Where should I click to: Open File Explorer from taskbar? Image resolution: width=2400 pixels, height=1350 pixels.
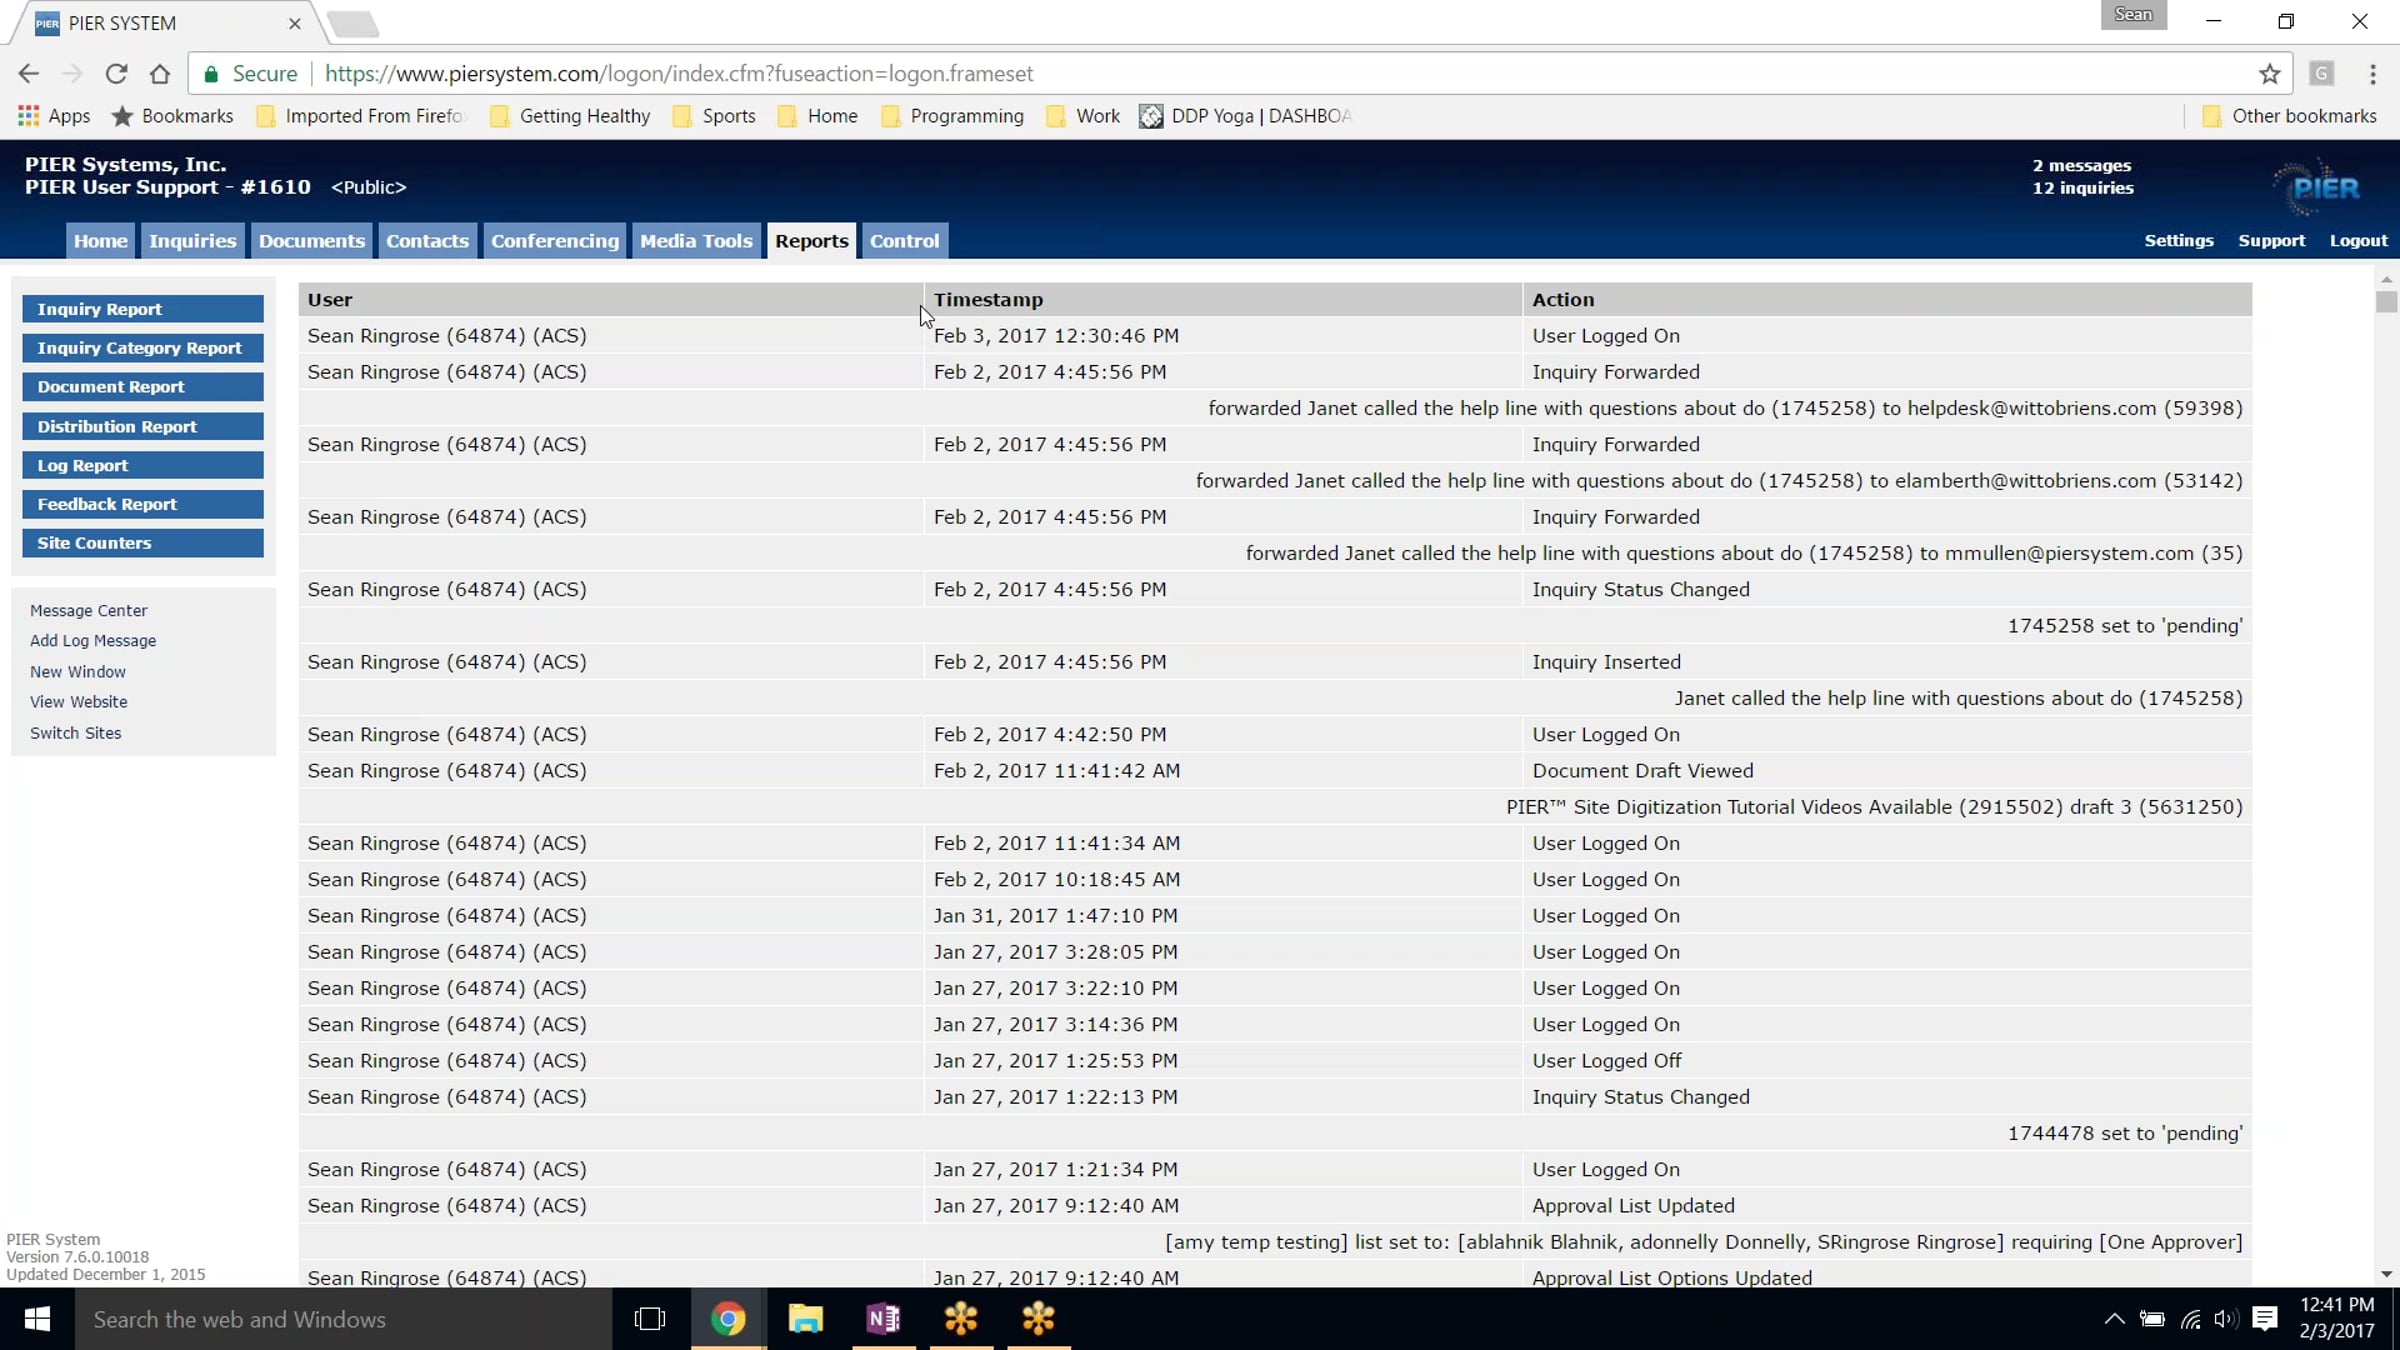tap(805, 1319)
